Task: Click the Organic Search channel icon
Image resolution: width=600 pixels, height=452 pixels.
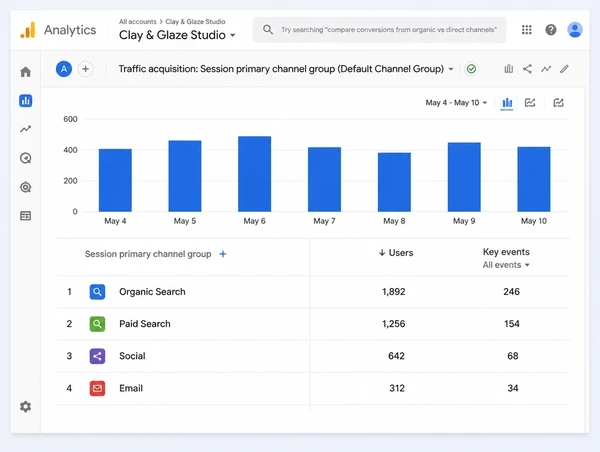Action: [x=98, y=292]
